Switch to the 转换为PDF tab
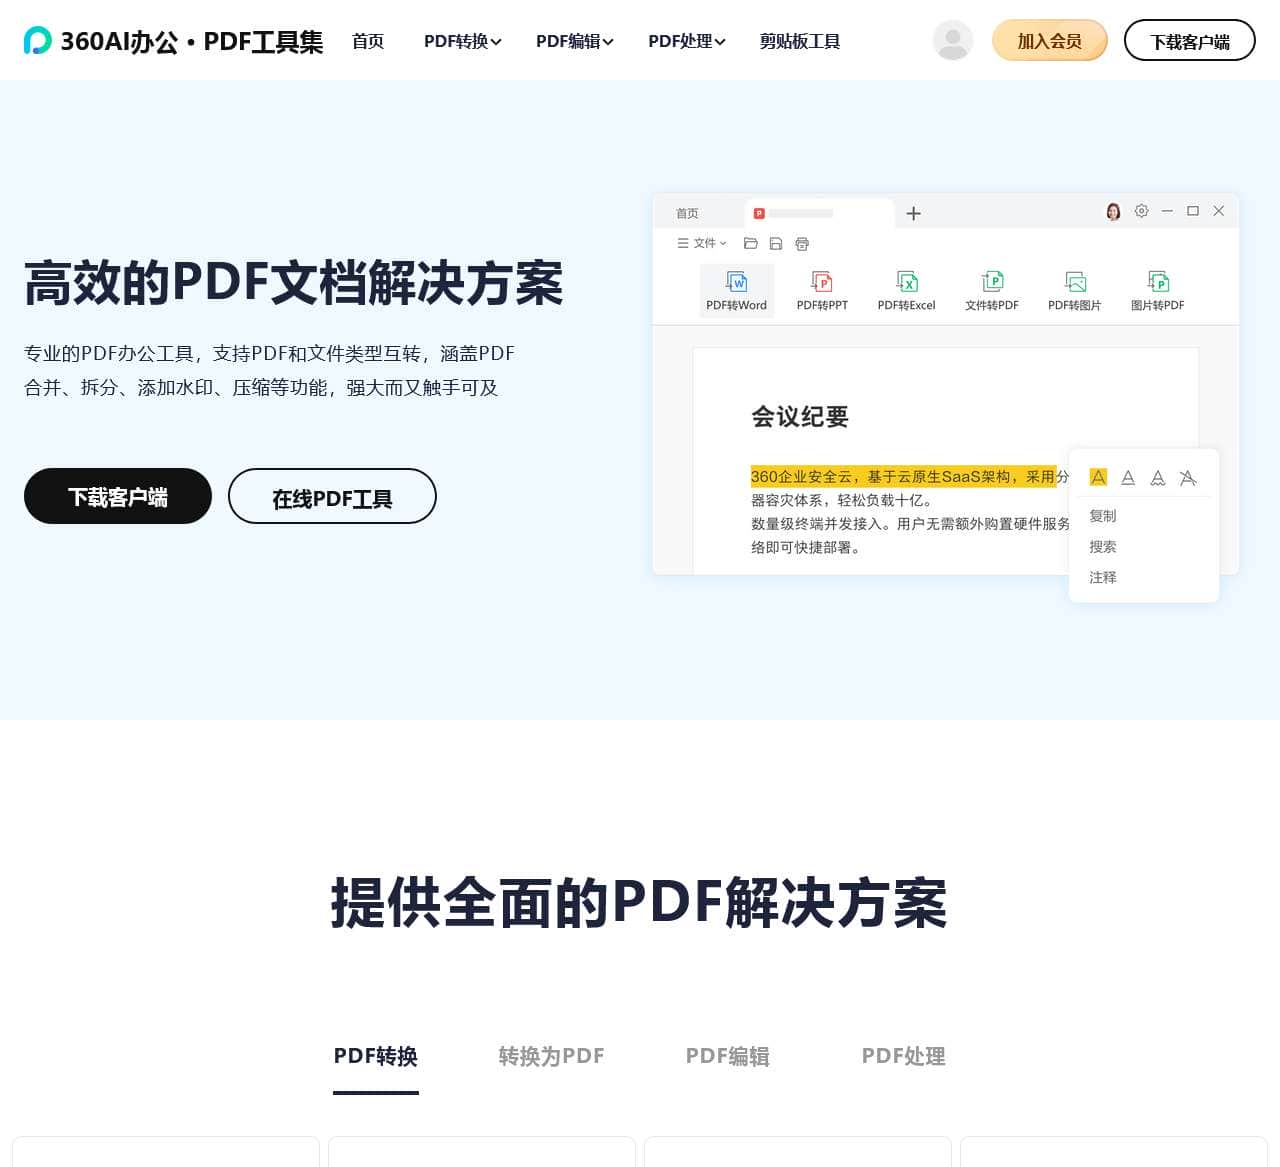1280x1167 pixels. [x=551, y=1056]
